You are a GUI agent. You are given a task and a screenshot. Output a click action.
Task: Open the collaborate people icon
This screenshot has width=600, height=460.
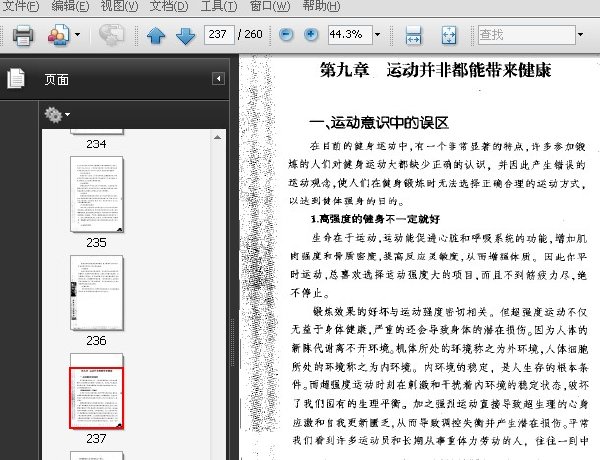point(58,35)
